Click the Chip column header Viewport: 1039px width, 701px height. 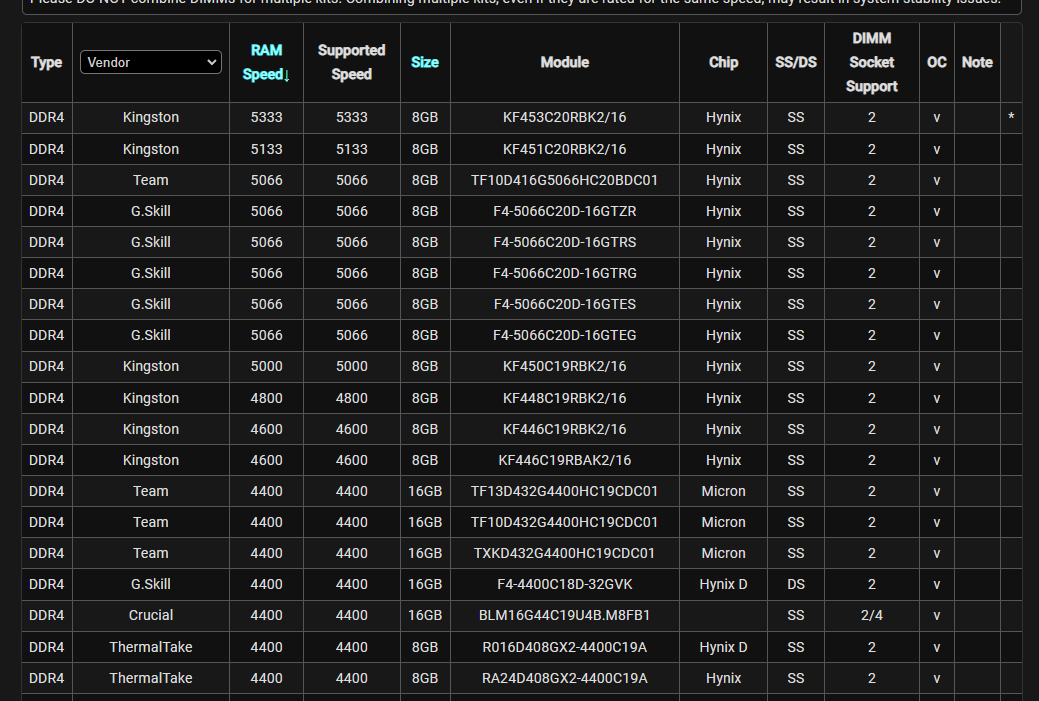pos(723,62)
